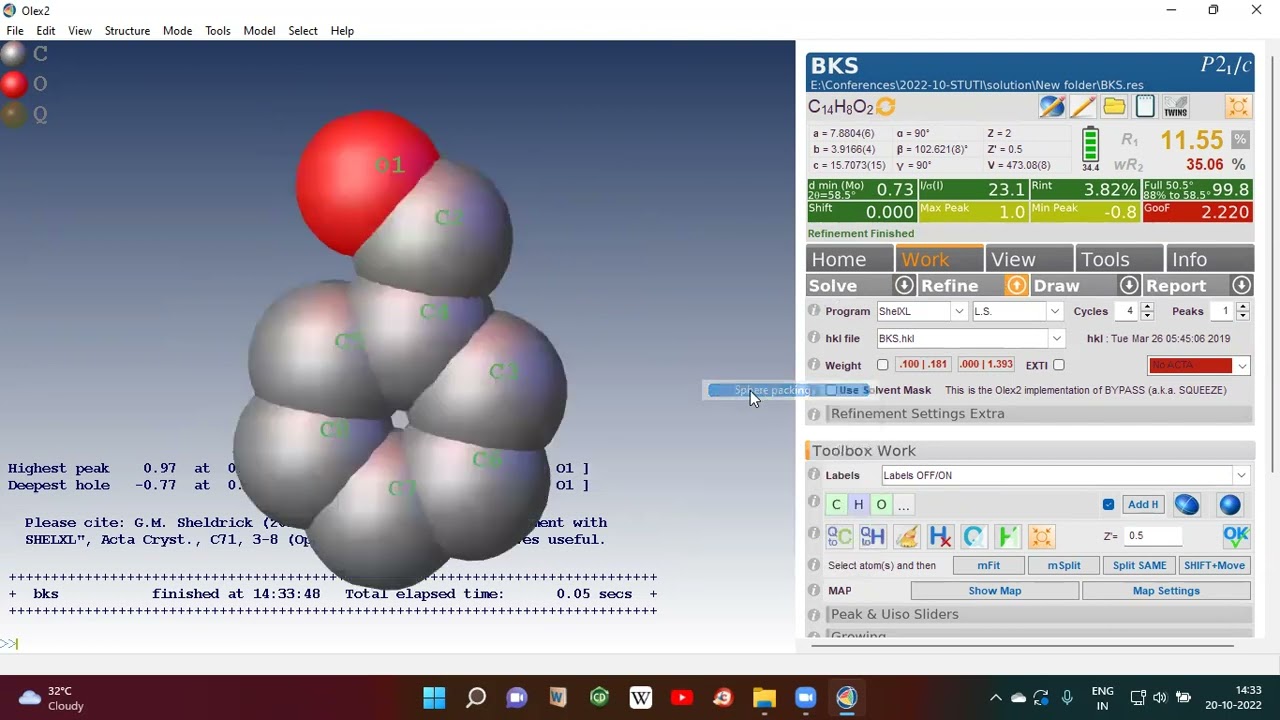The width and height of the screenshot is (1280, 720).
Task: Click the Z' value input field
Action: tap(1153, 536)
